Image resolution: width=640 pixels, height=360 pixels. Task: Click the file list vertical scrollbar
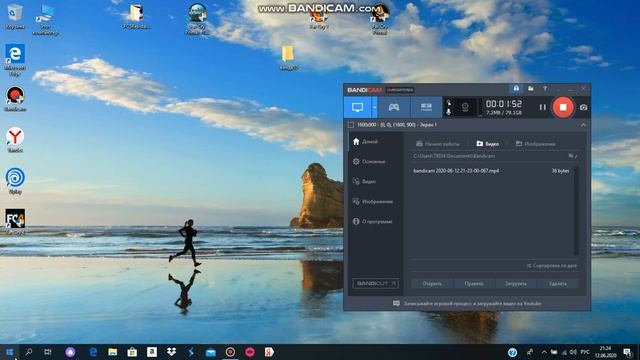[576, 210]
